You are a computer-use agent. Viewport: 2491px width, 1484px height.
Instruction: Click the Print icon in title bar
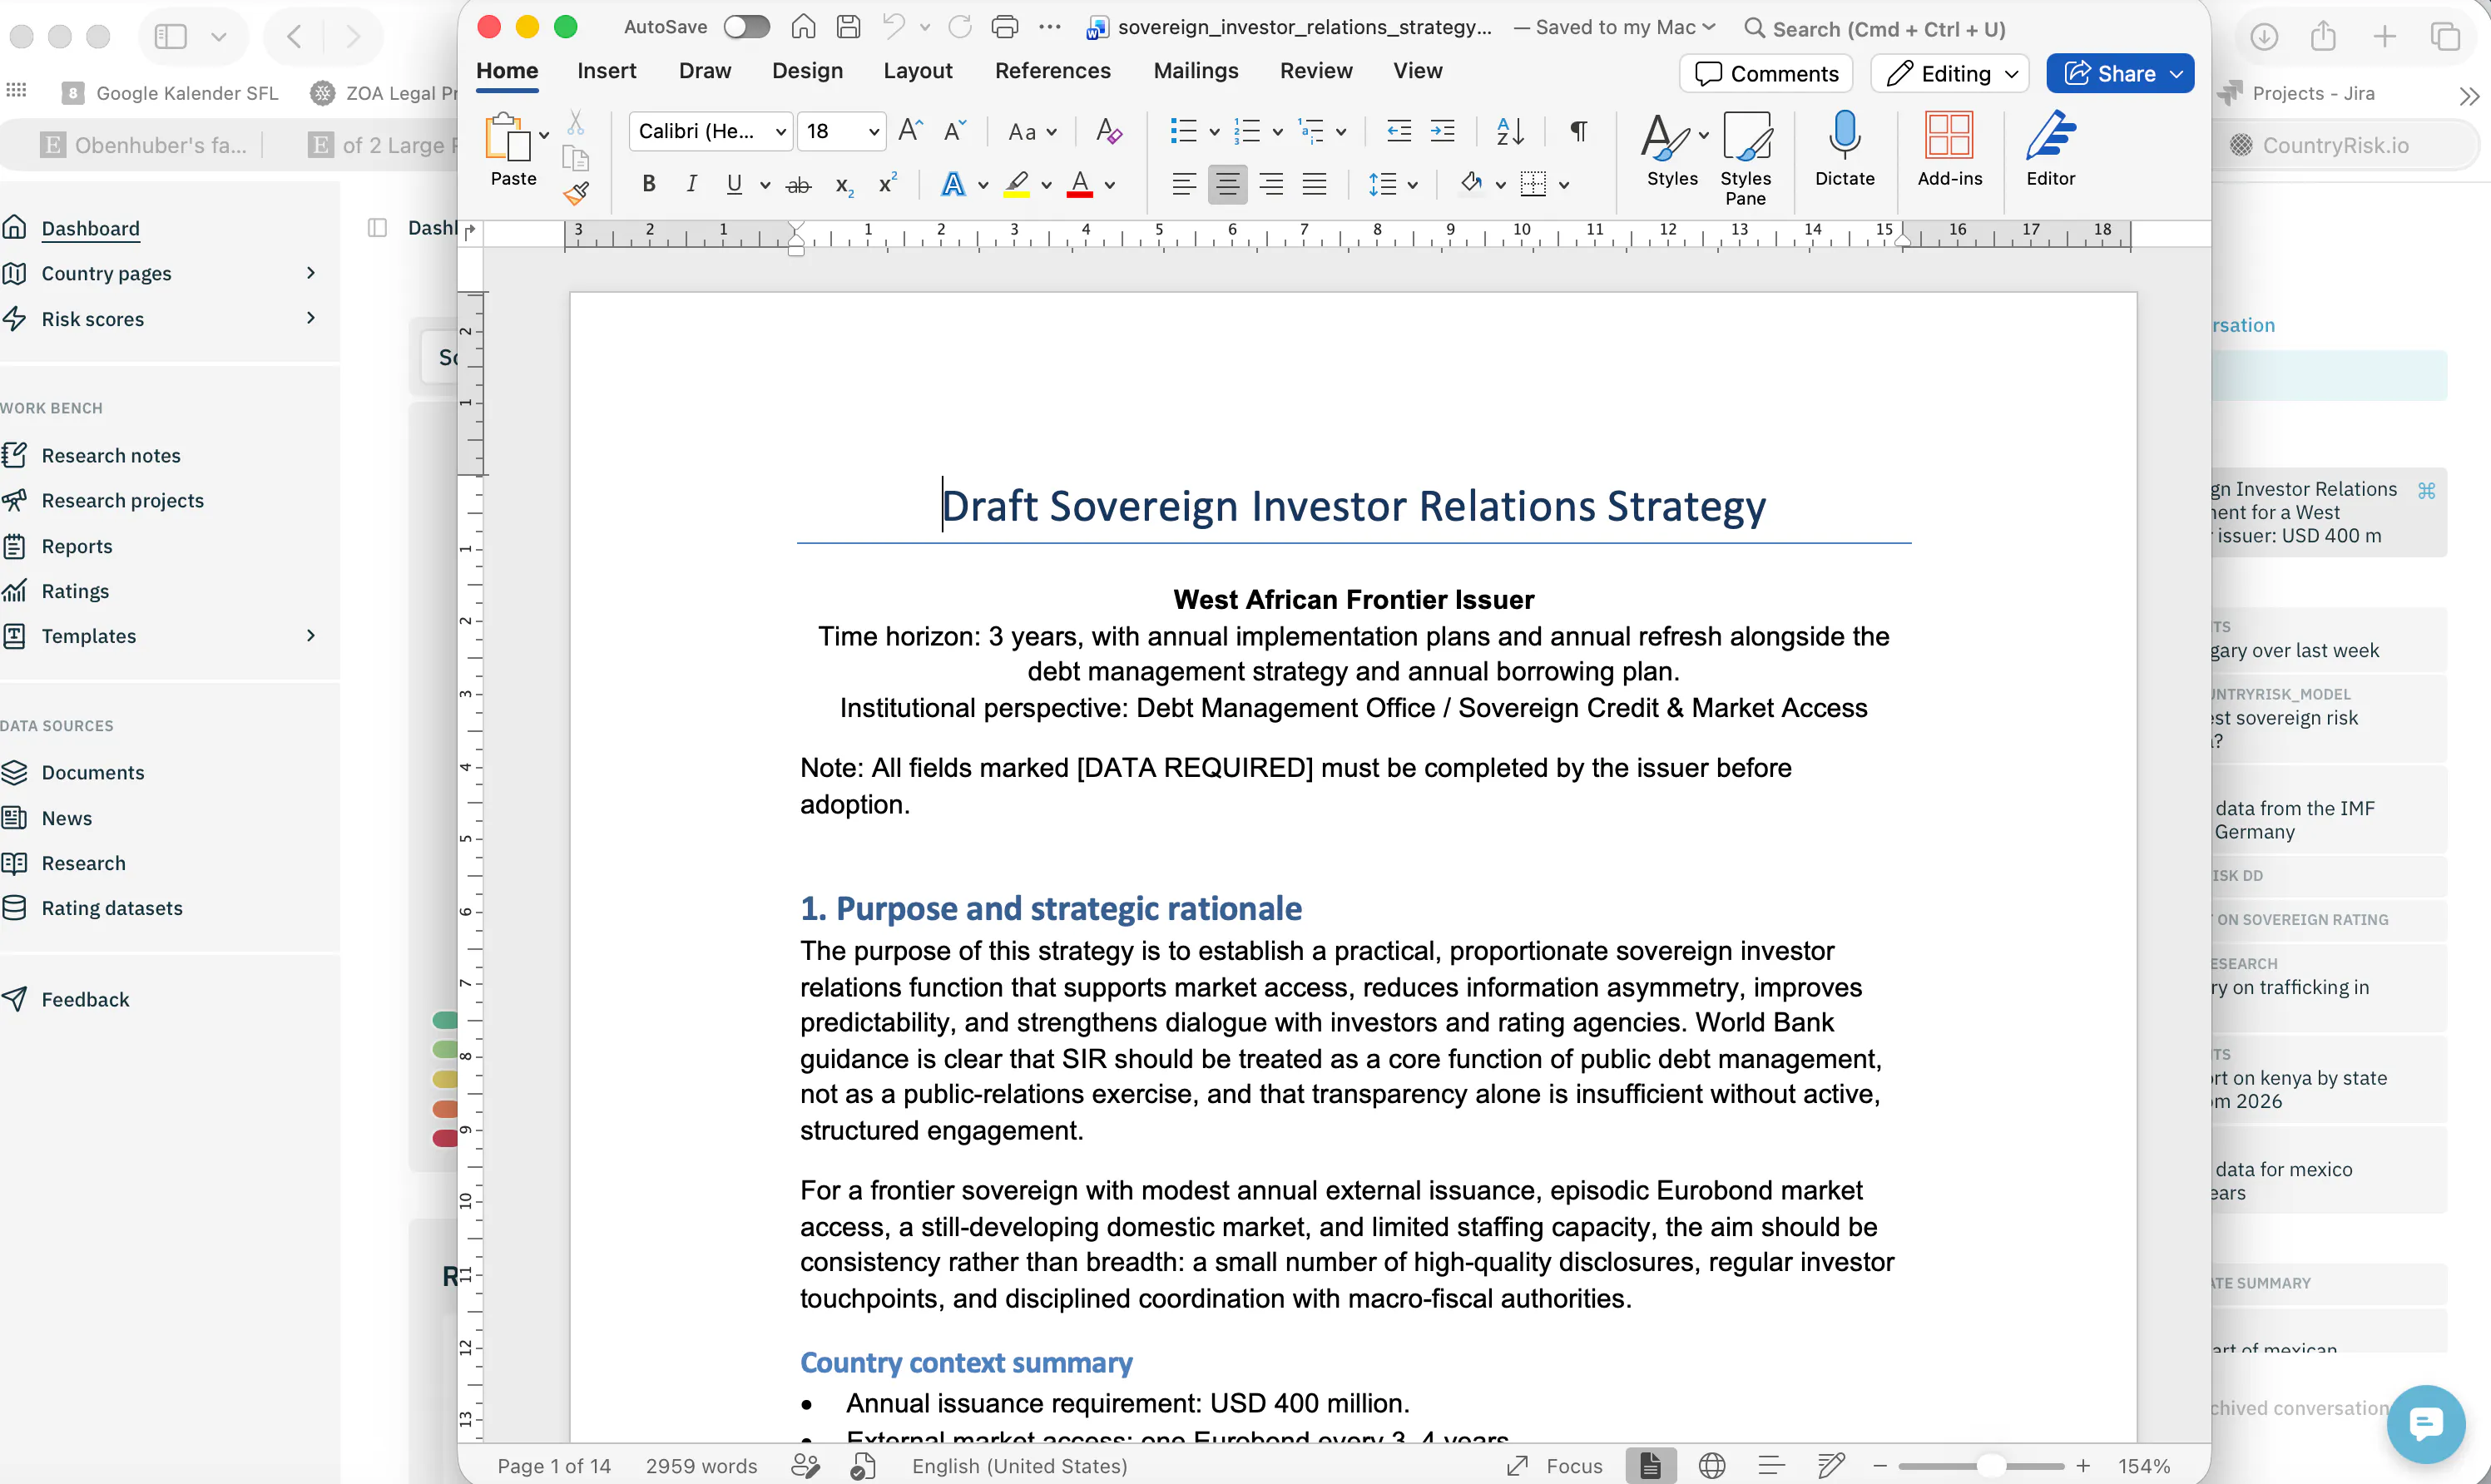click(x=1004, y=27)
